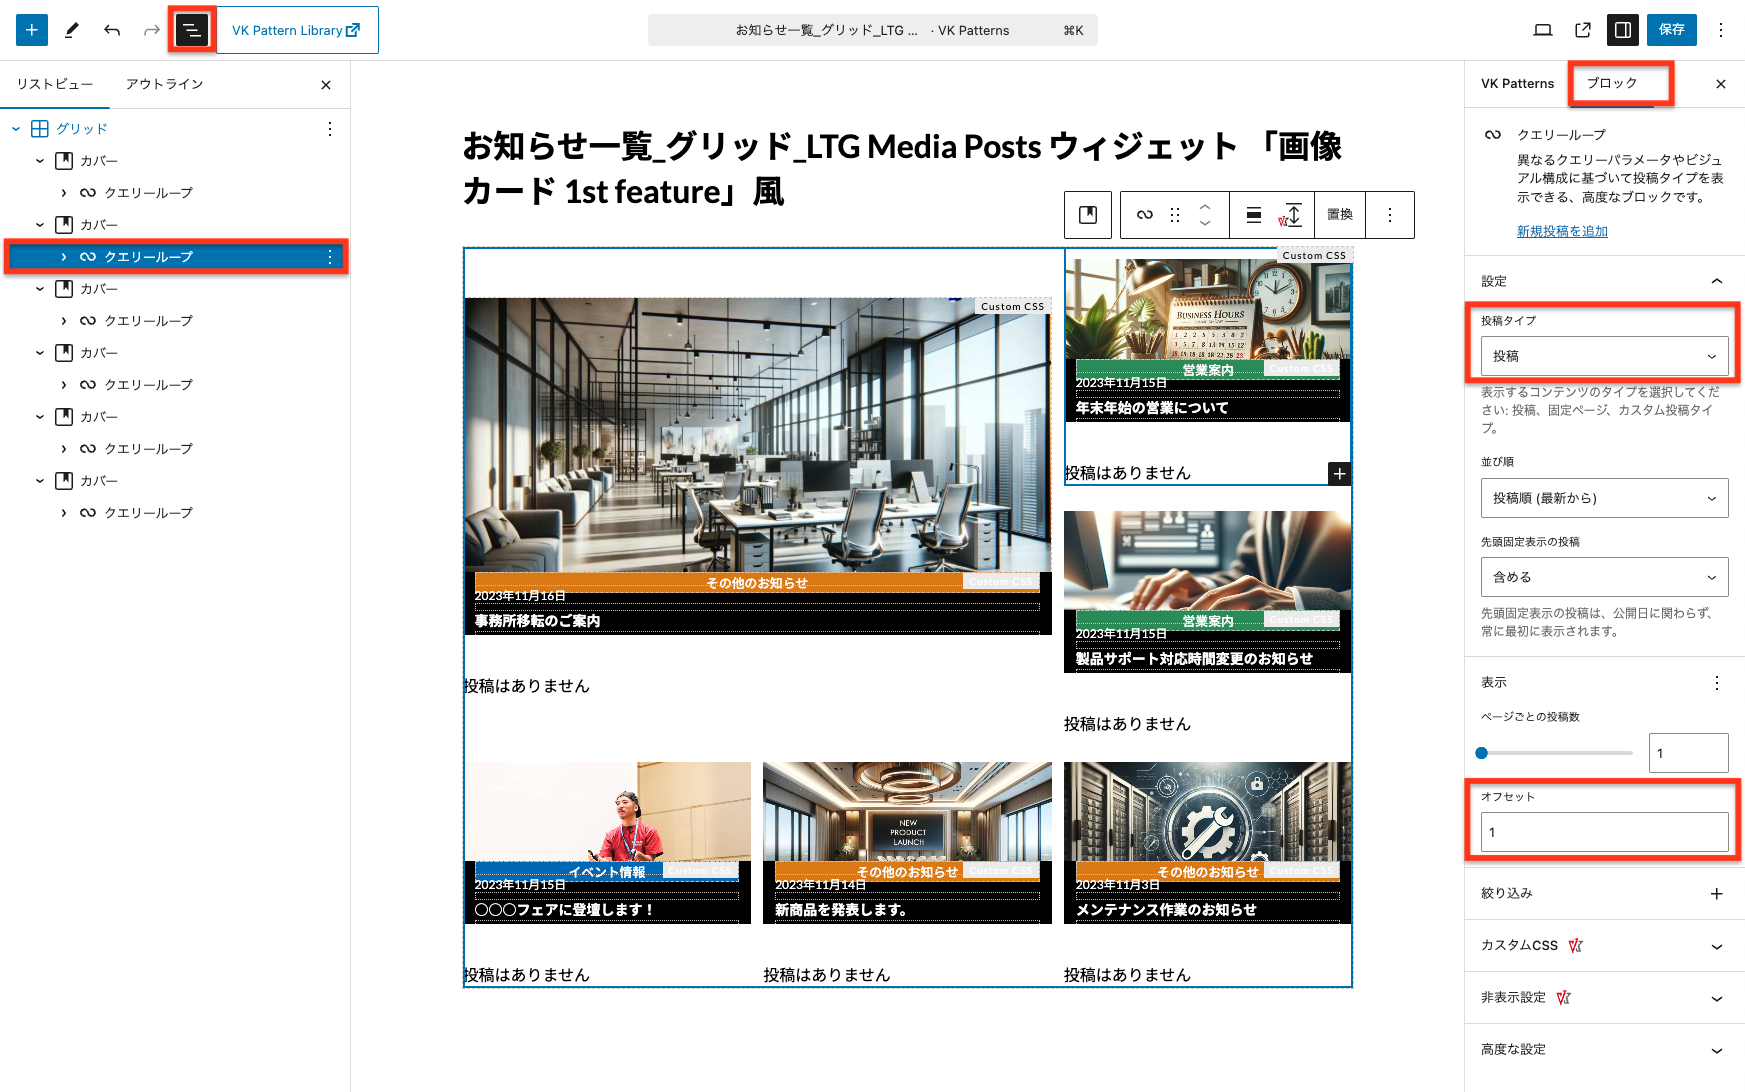Select the pencil tools icon
The width and height of the screenshot is (1745, 1092).
[x=72, y=30]
